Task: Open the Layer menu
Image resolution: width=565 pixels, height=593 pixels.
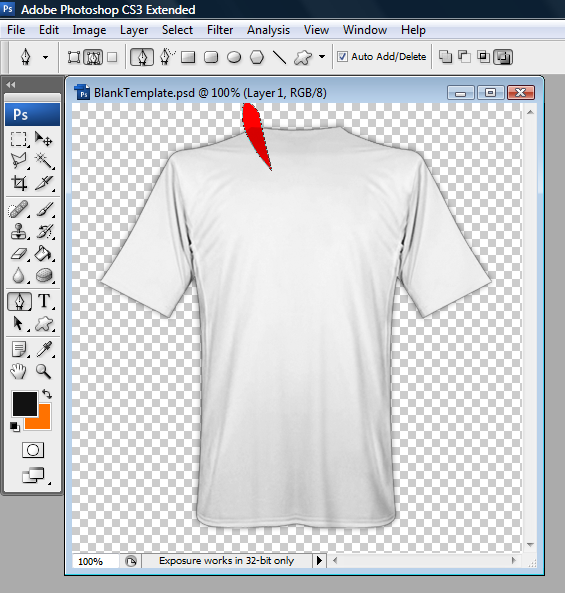Action: coord(134,30)
